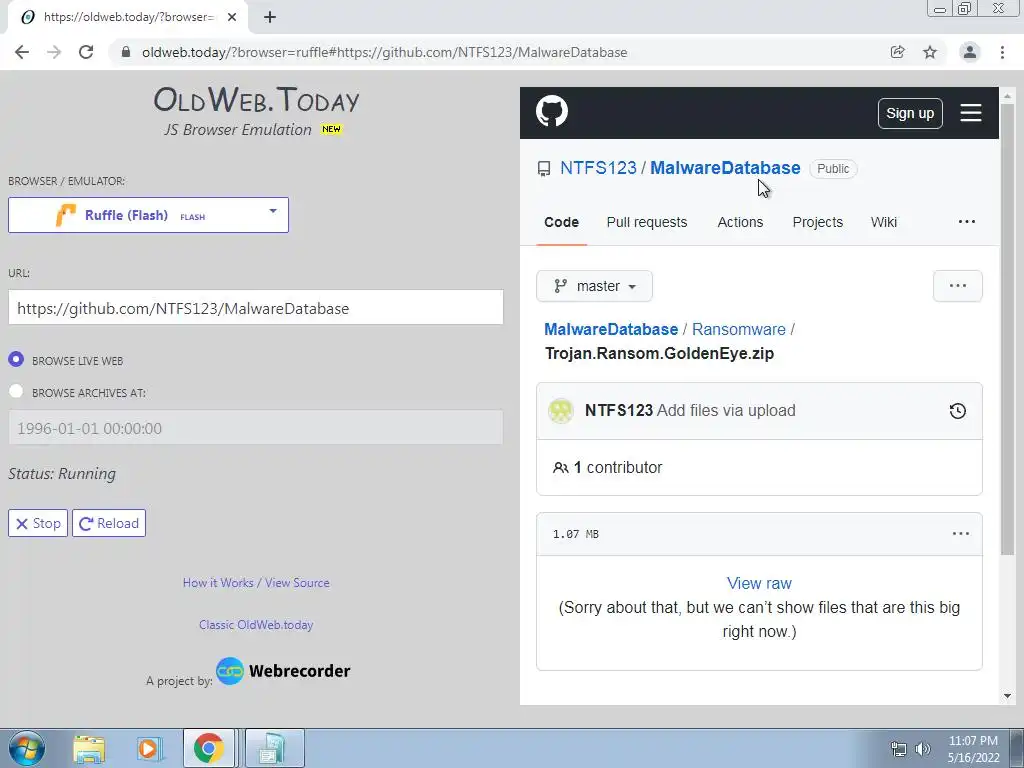
Task: Click the Reload emulator button
Action: click(109, 523)
